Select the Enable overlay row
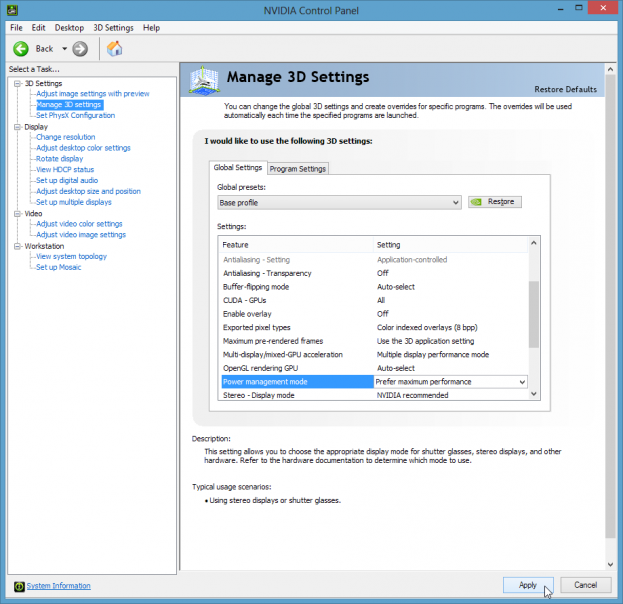 [374, 314]
